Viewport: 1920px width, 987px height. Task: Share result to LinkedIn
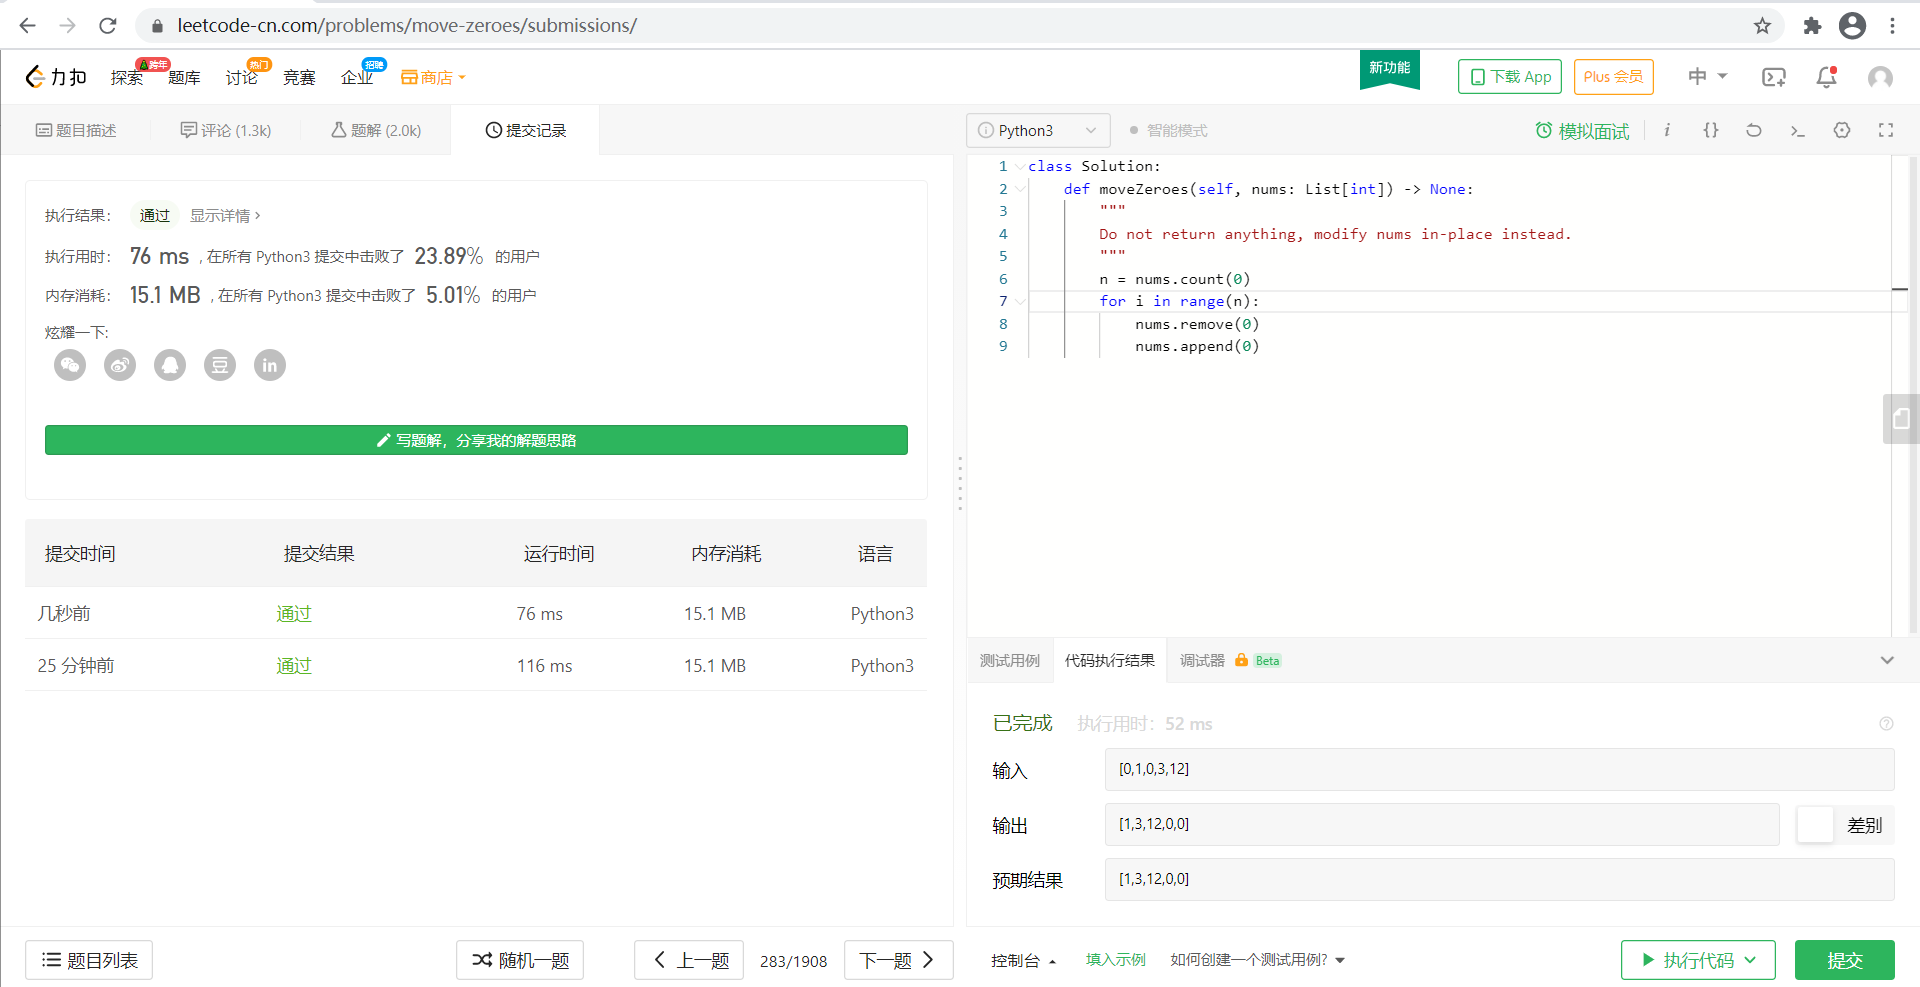coord(269,365)
